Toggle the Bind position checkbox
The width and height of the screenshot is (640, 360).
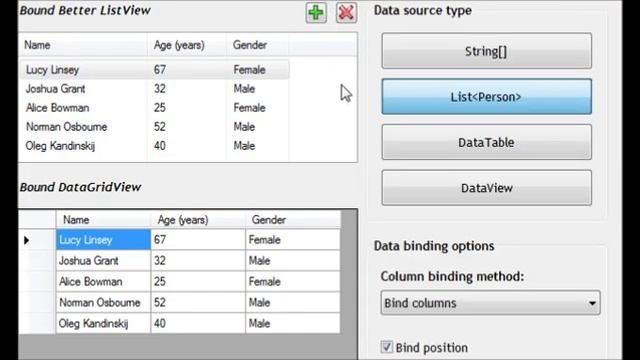click(387, 347)
